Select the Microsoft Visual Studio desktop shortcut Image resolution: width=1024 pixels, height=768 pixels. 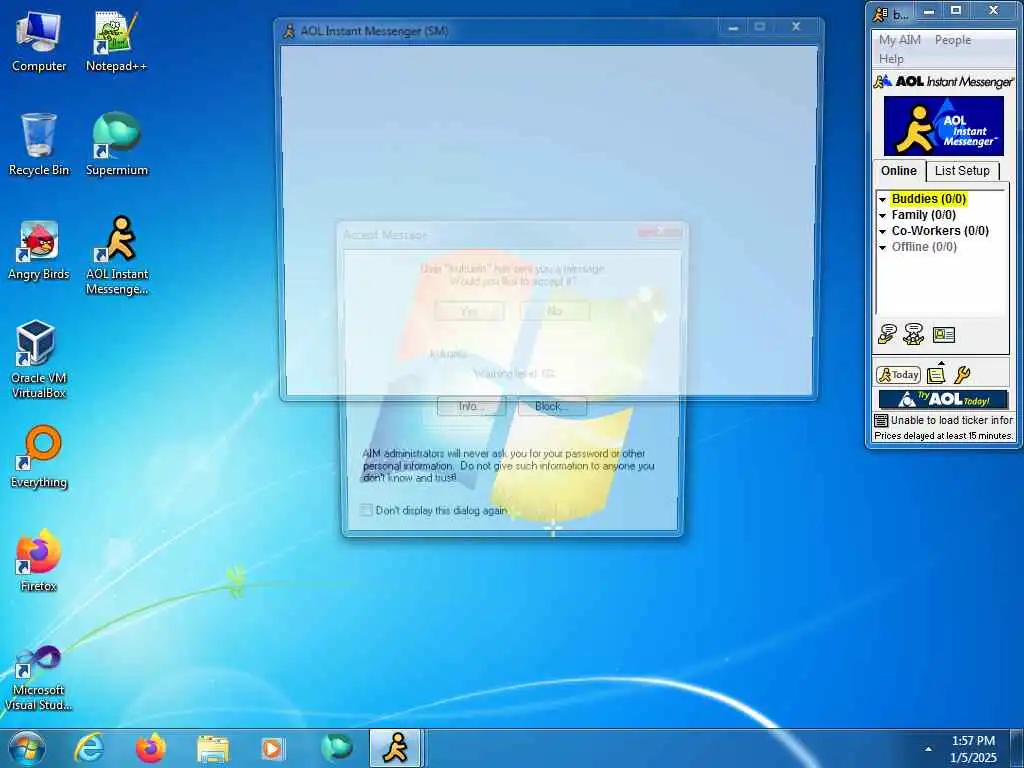39,678
